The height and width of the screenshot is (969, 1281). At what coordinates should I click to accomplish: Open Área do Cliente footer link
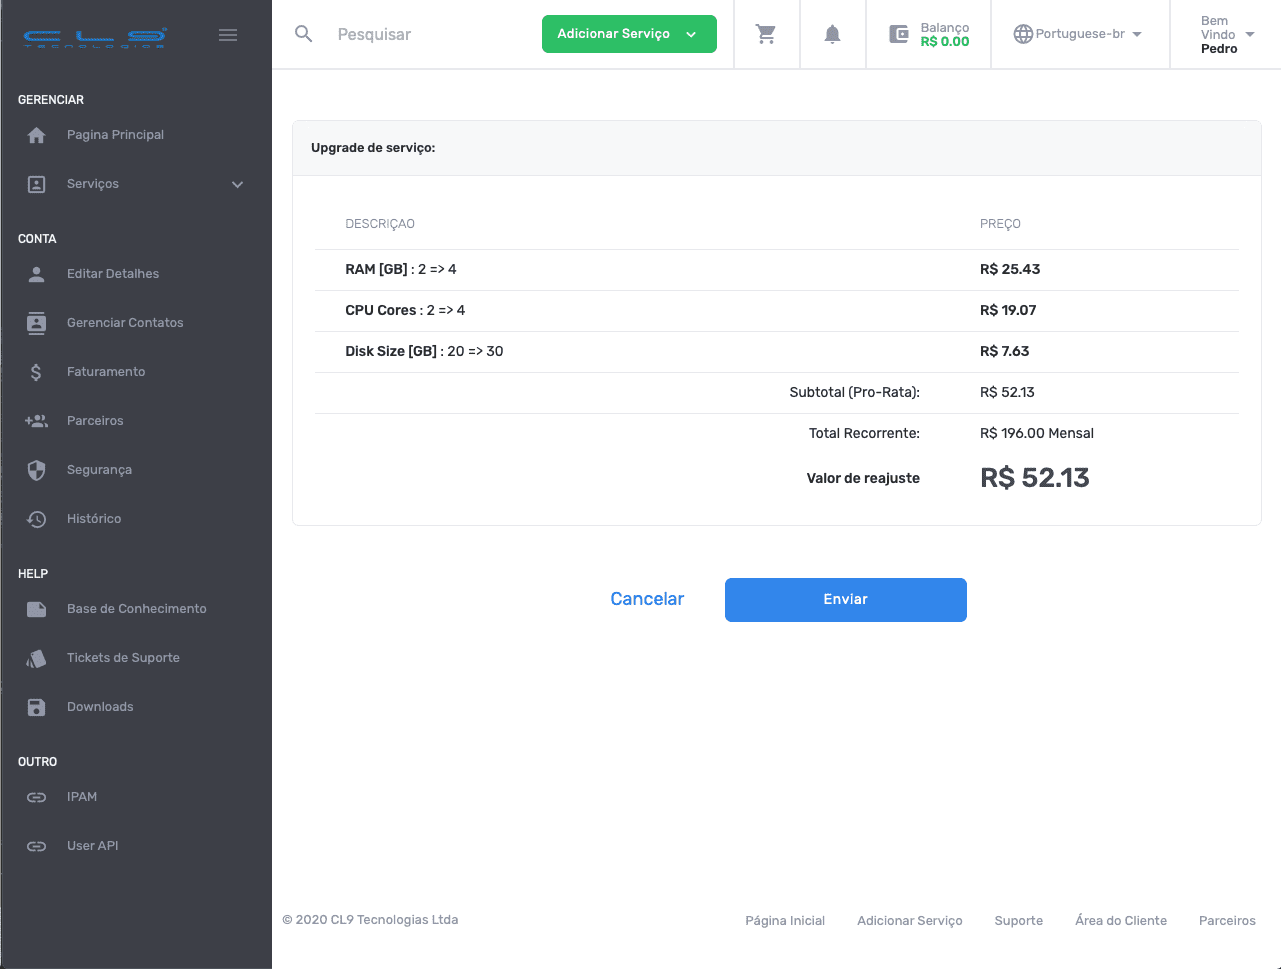(1120, 920)
